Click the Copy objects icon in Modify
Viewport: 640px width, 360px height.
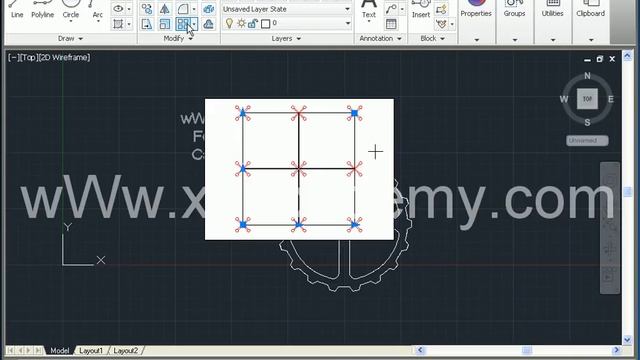point(147,9)
